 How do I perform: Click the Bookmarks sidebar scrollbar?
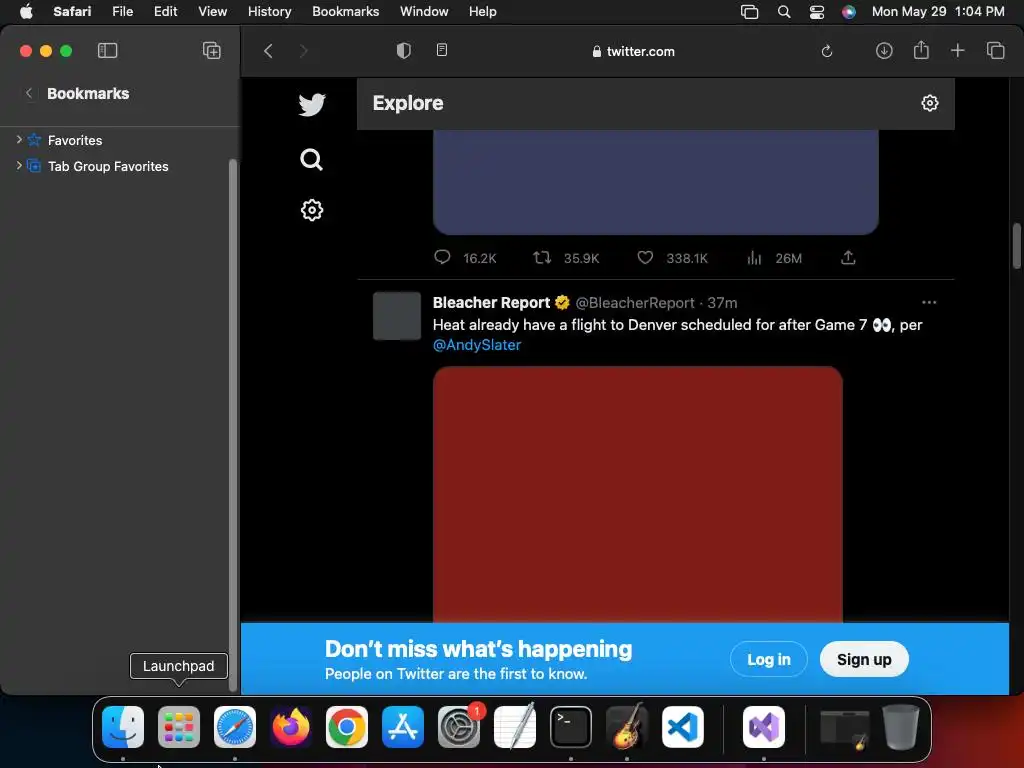[x=232, y=424]
